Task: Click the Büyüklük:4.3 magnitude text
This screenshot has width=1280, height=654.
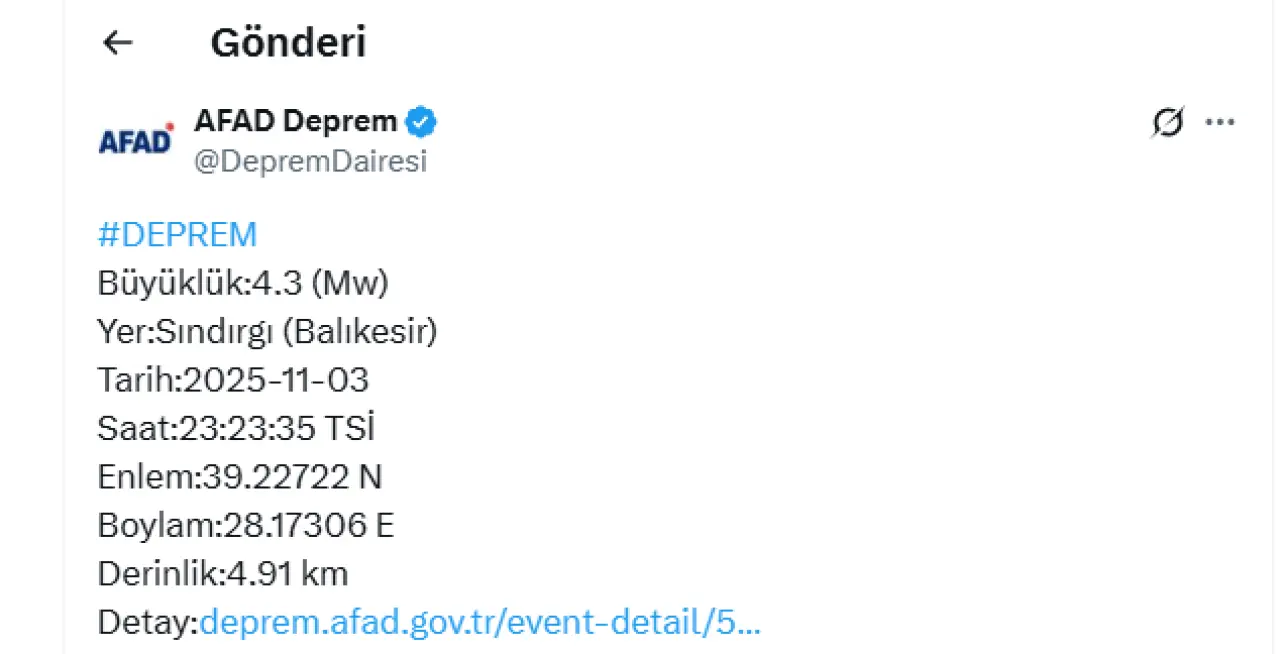Action: click(242, 283)
